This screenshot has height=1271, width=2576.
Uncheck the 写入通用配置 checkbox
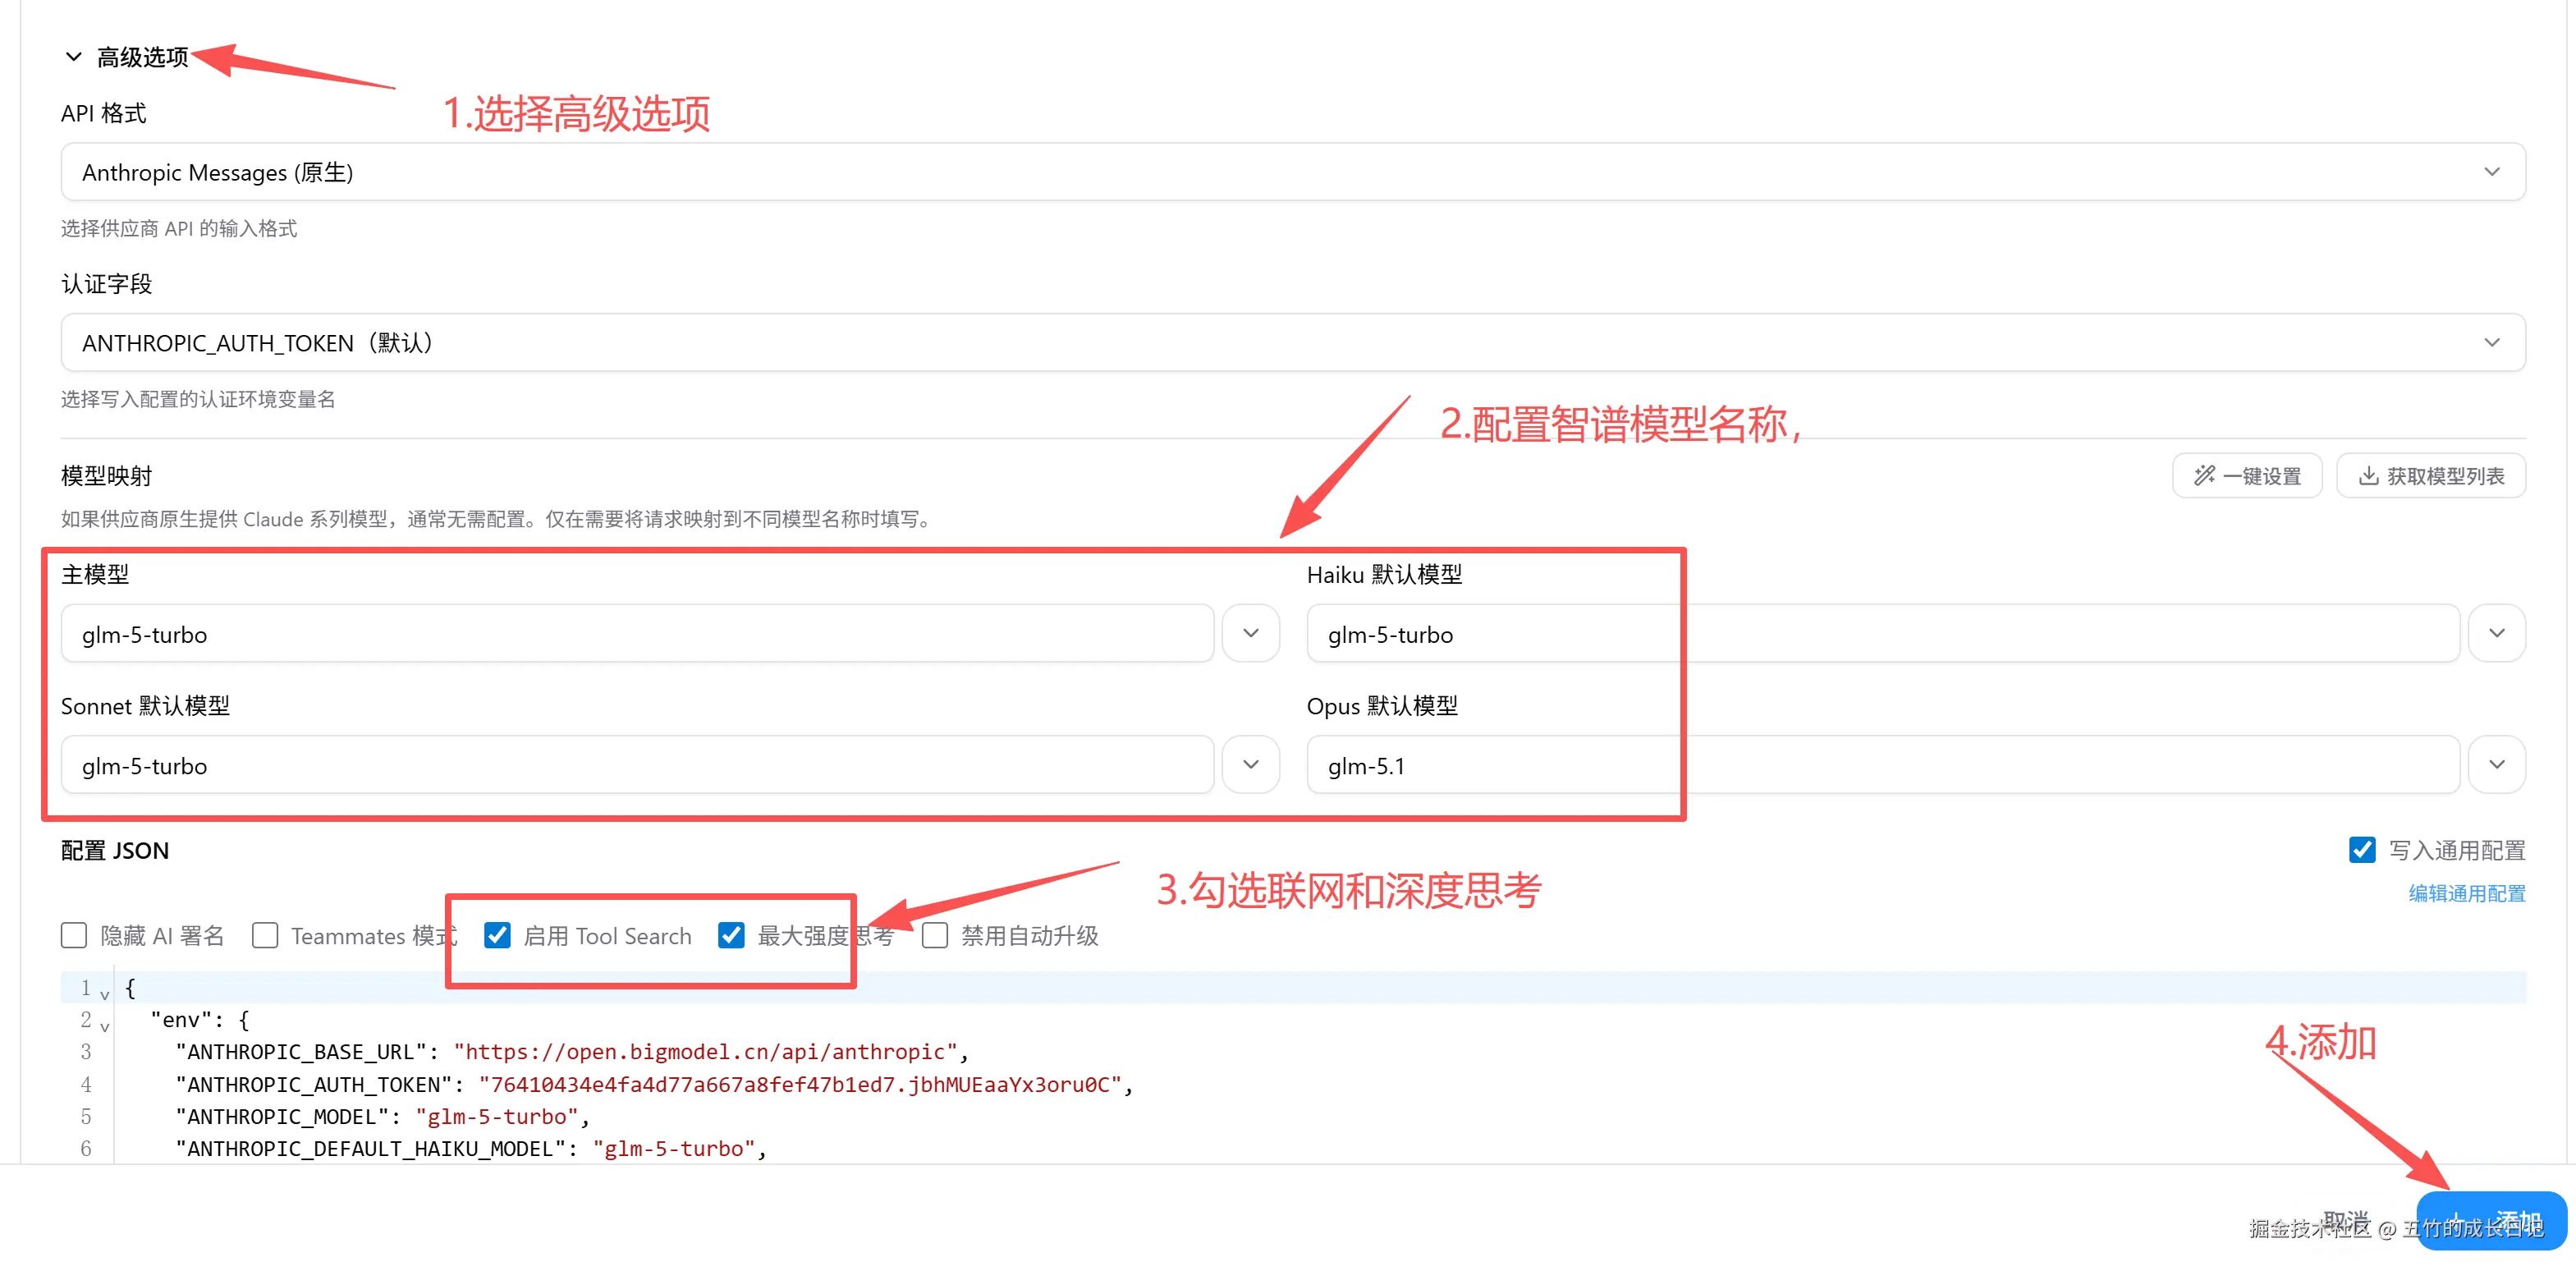pyautogui.click(x=2362, y=850)
